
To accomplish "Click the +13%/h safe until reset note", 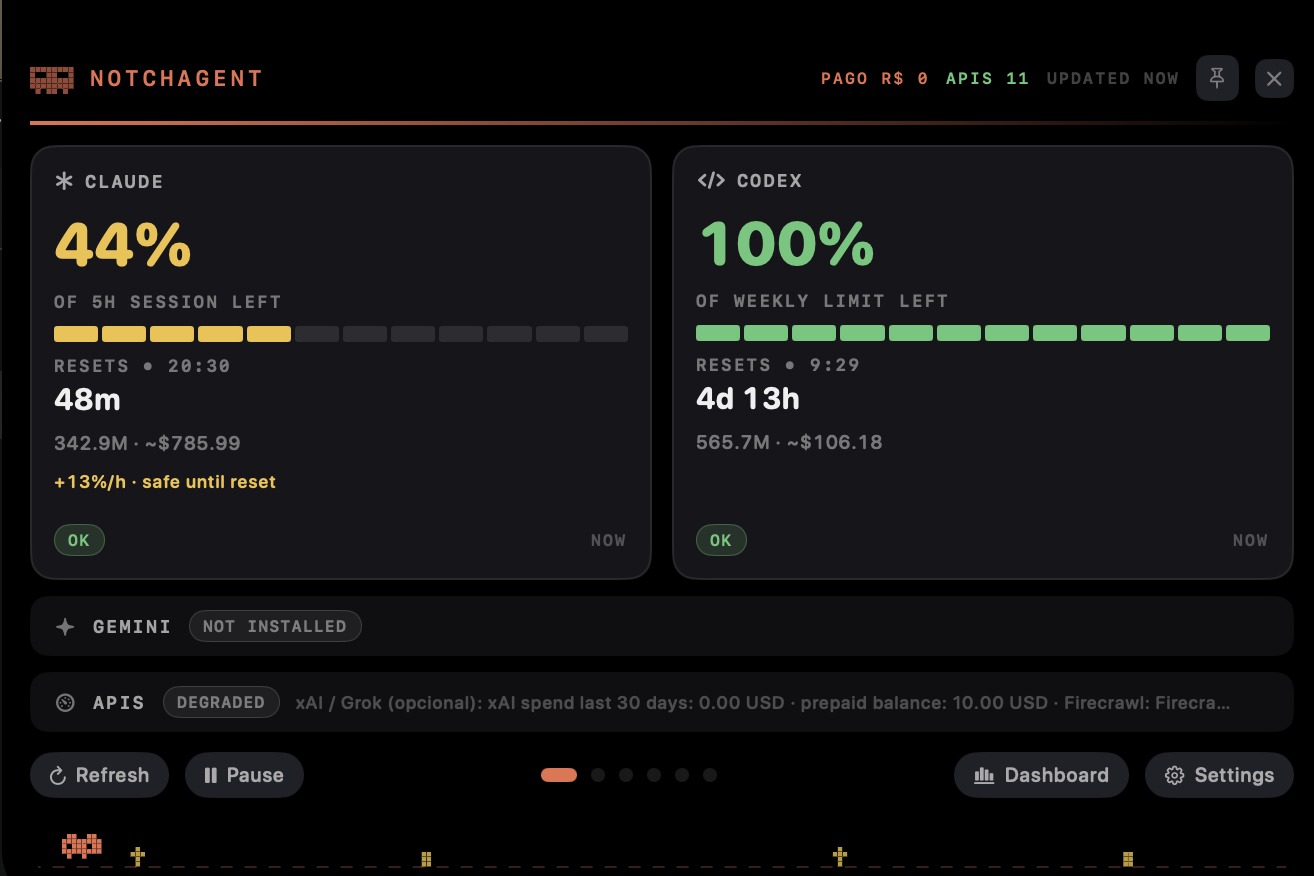I will [165, 482].
